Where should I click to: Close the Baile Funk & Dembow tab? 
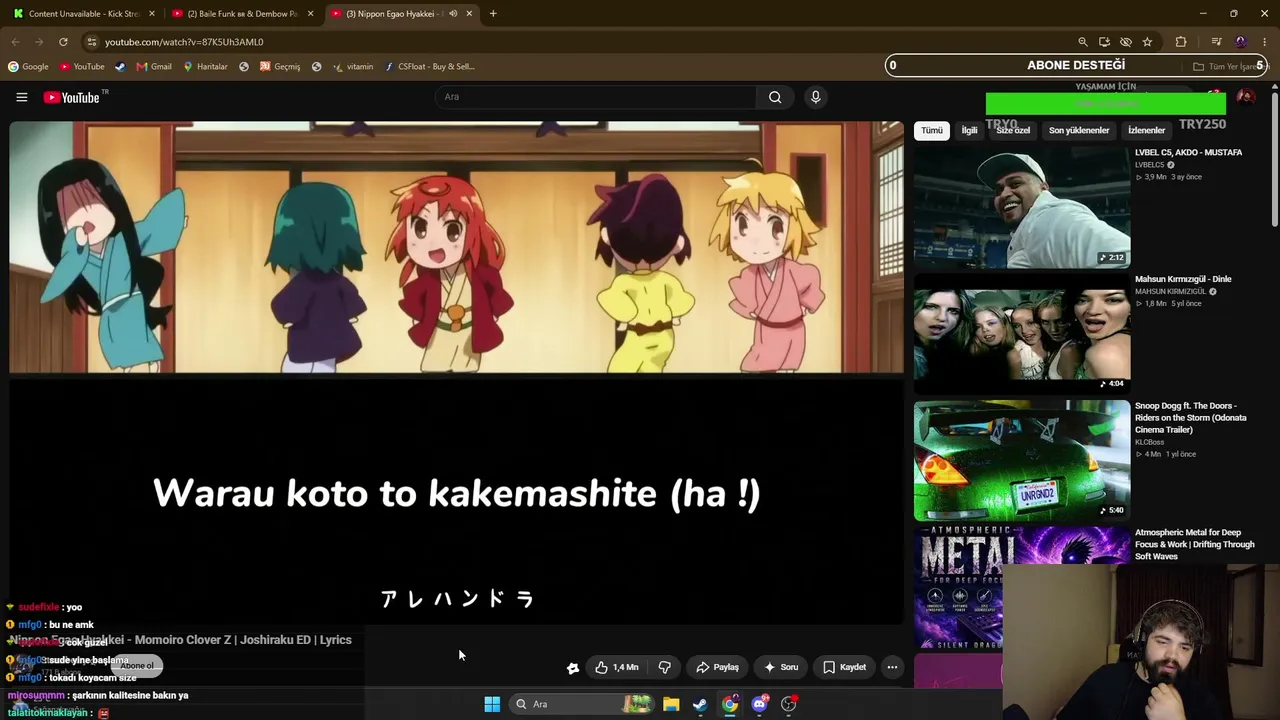point(311,14)
